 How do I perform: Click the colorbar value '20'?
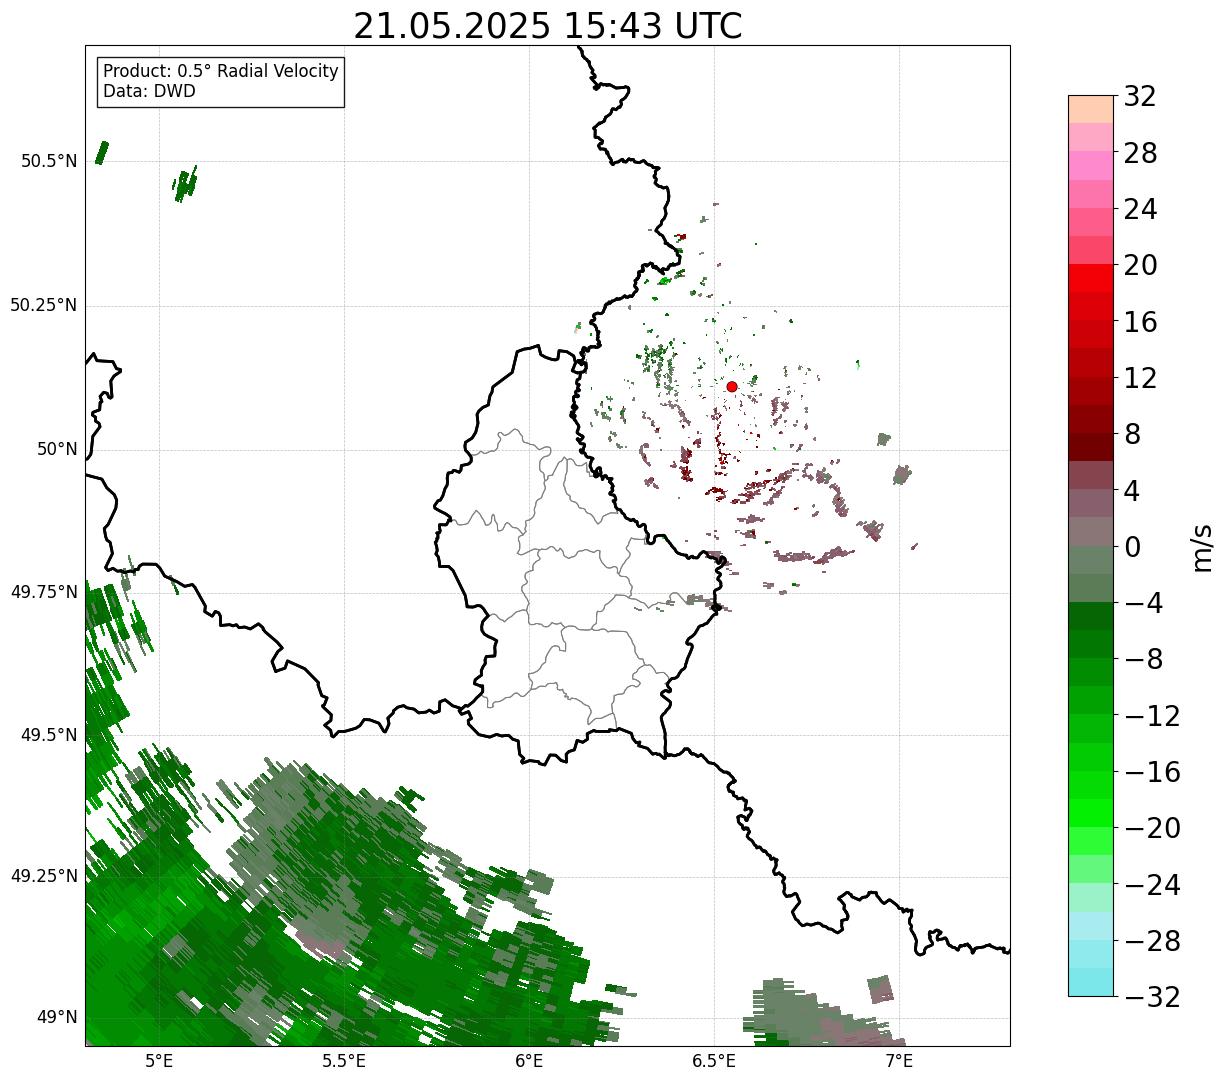[1140, 265]
